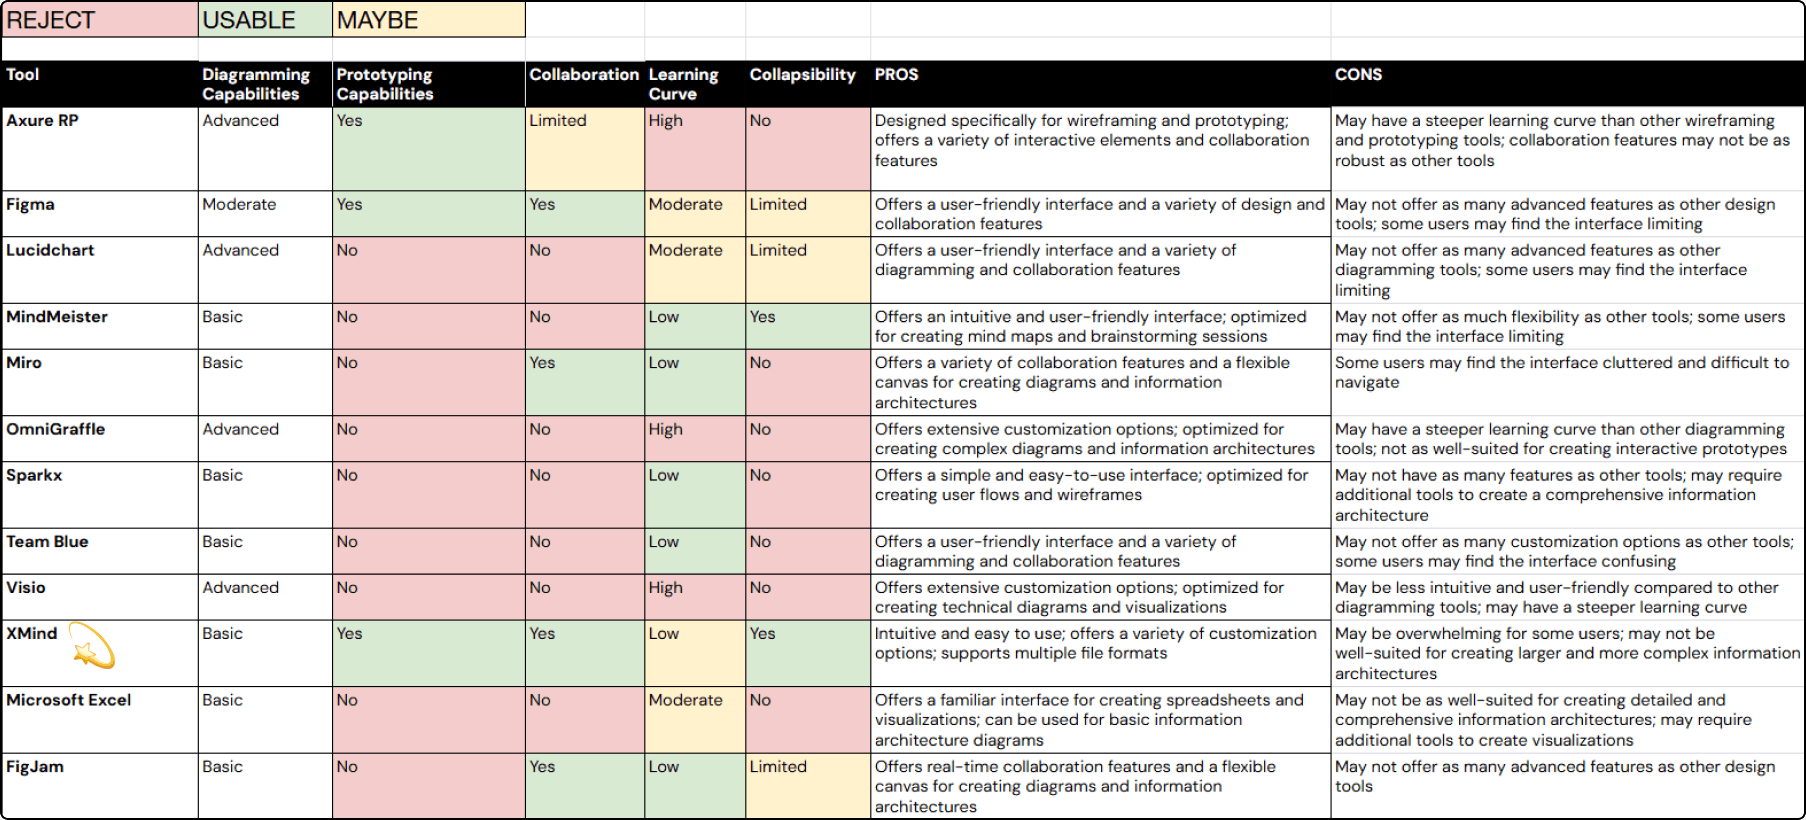Click FigJam's CONS description

tap(1567, 786)
